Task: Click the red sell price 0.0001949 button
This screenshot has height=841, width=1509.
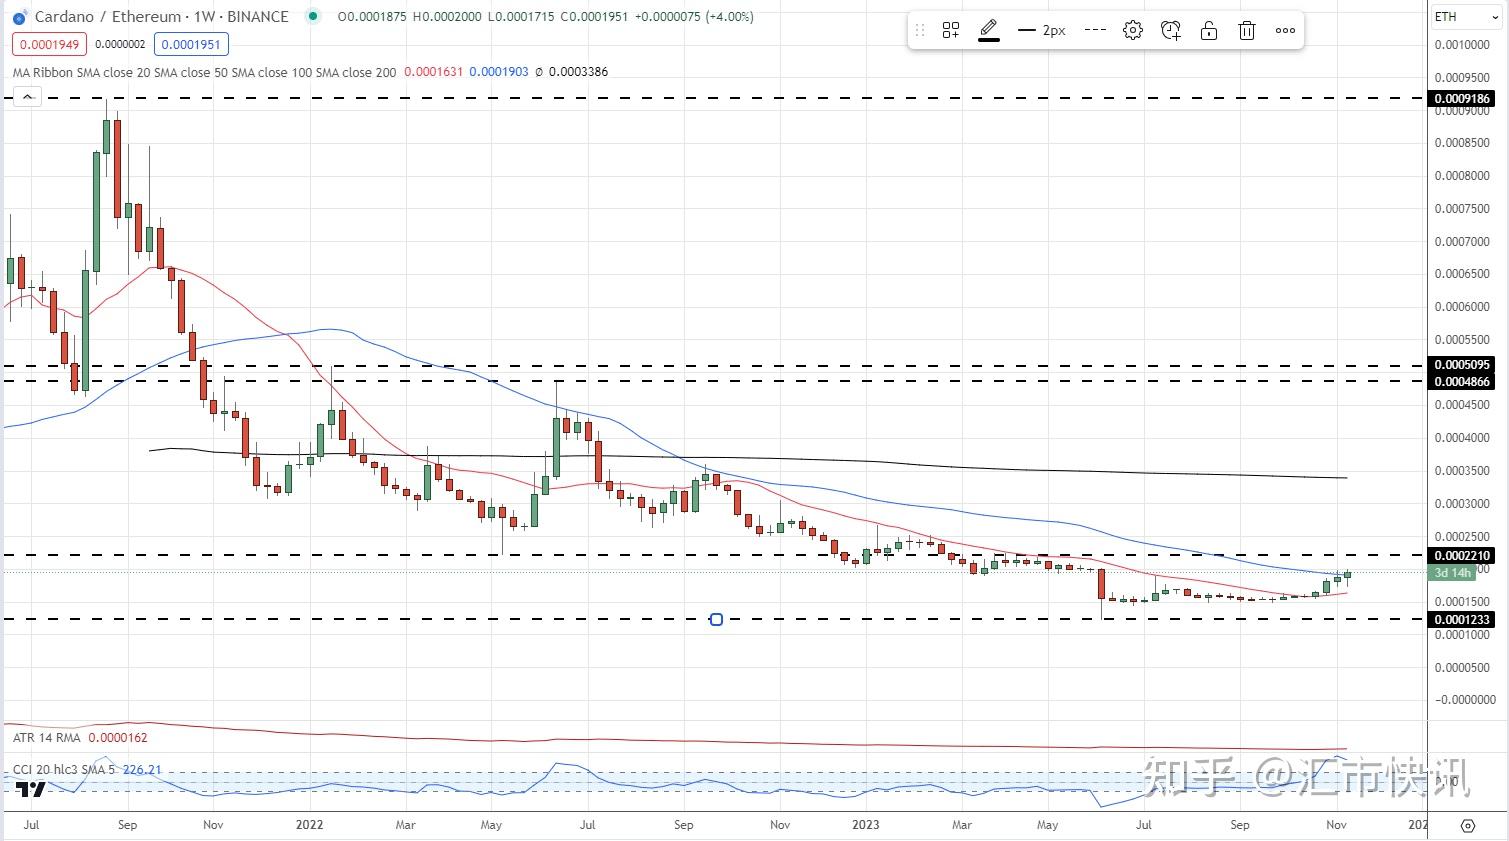Action: coord(50,44)
